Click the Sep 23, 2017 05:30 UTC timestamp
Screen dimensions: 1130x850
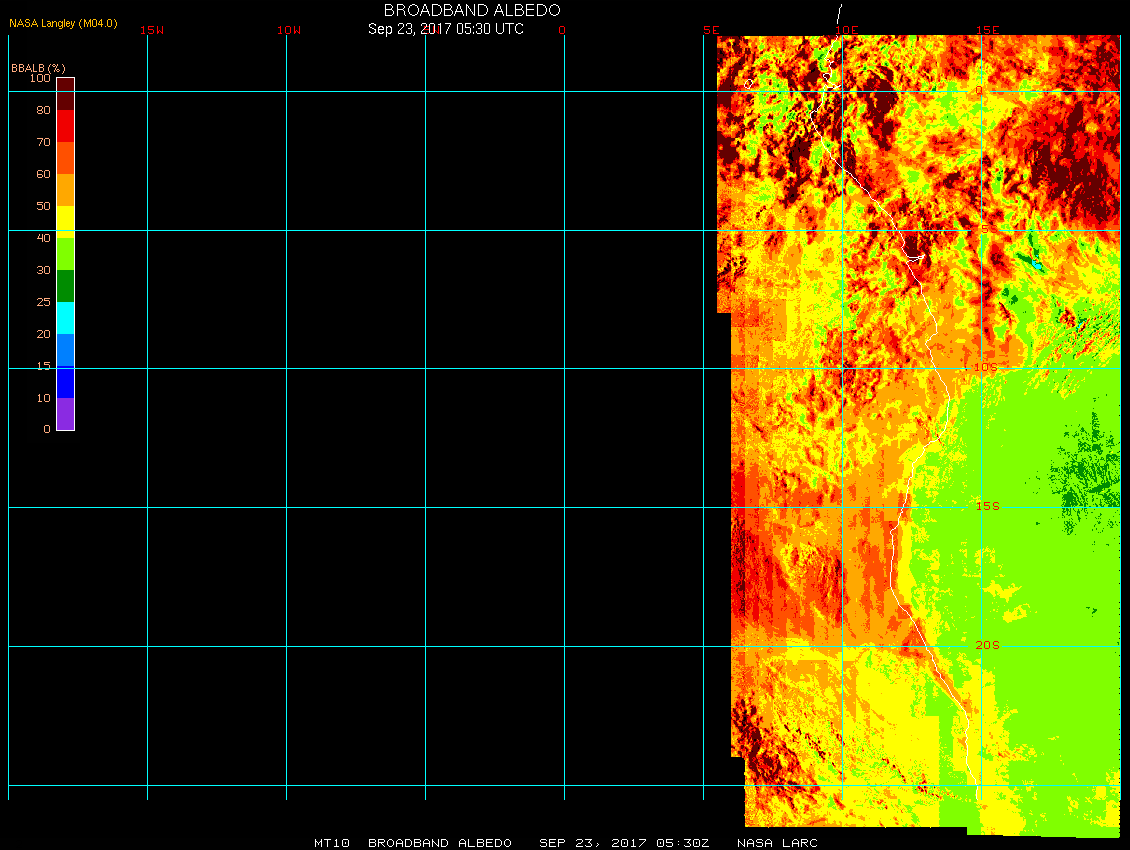[x=445, y=29]
